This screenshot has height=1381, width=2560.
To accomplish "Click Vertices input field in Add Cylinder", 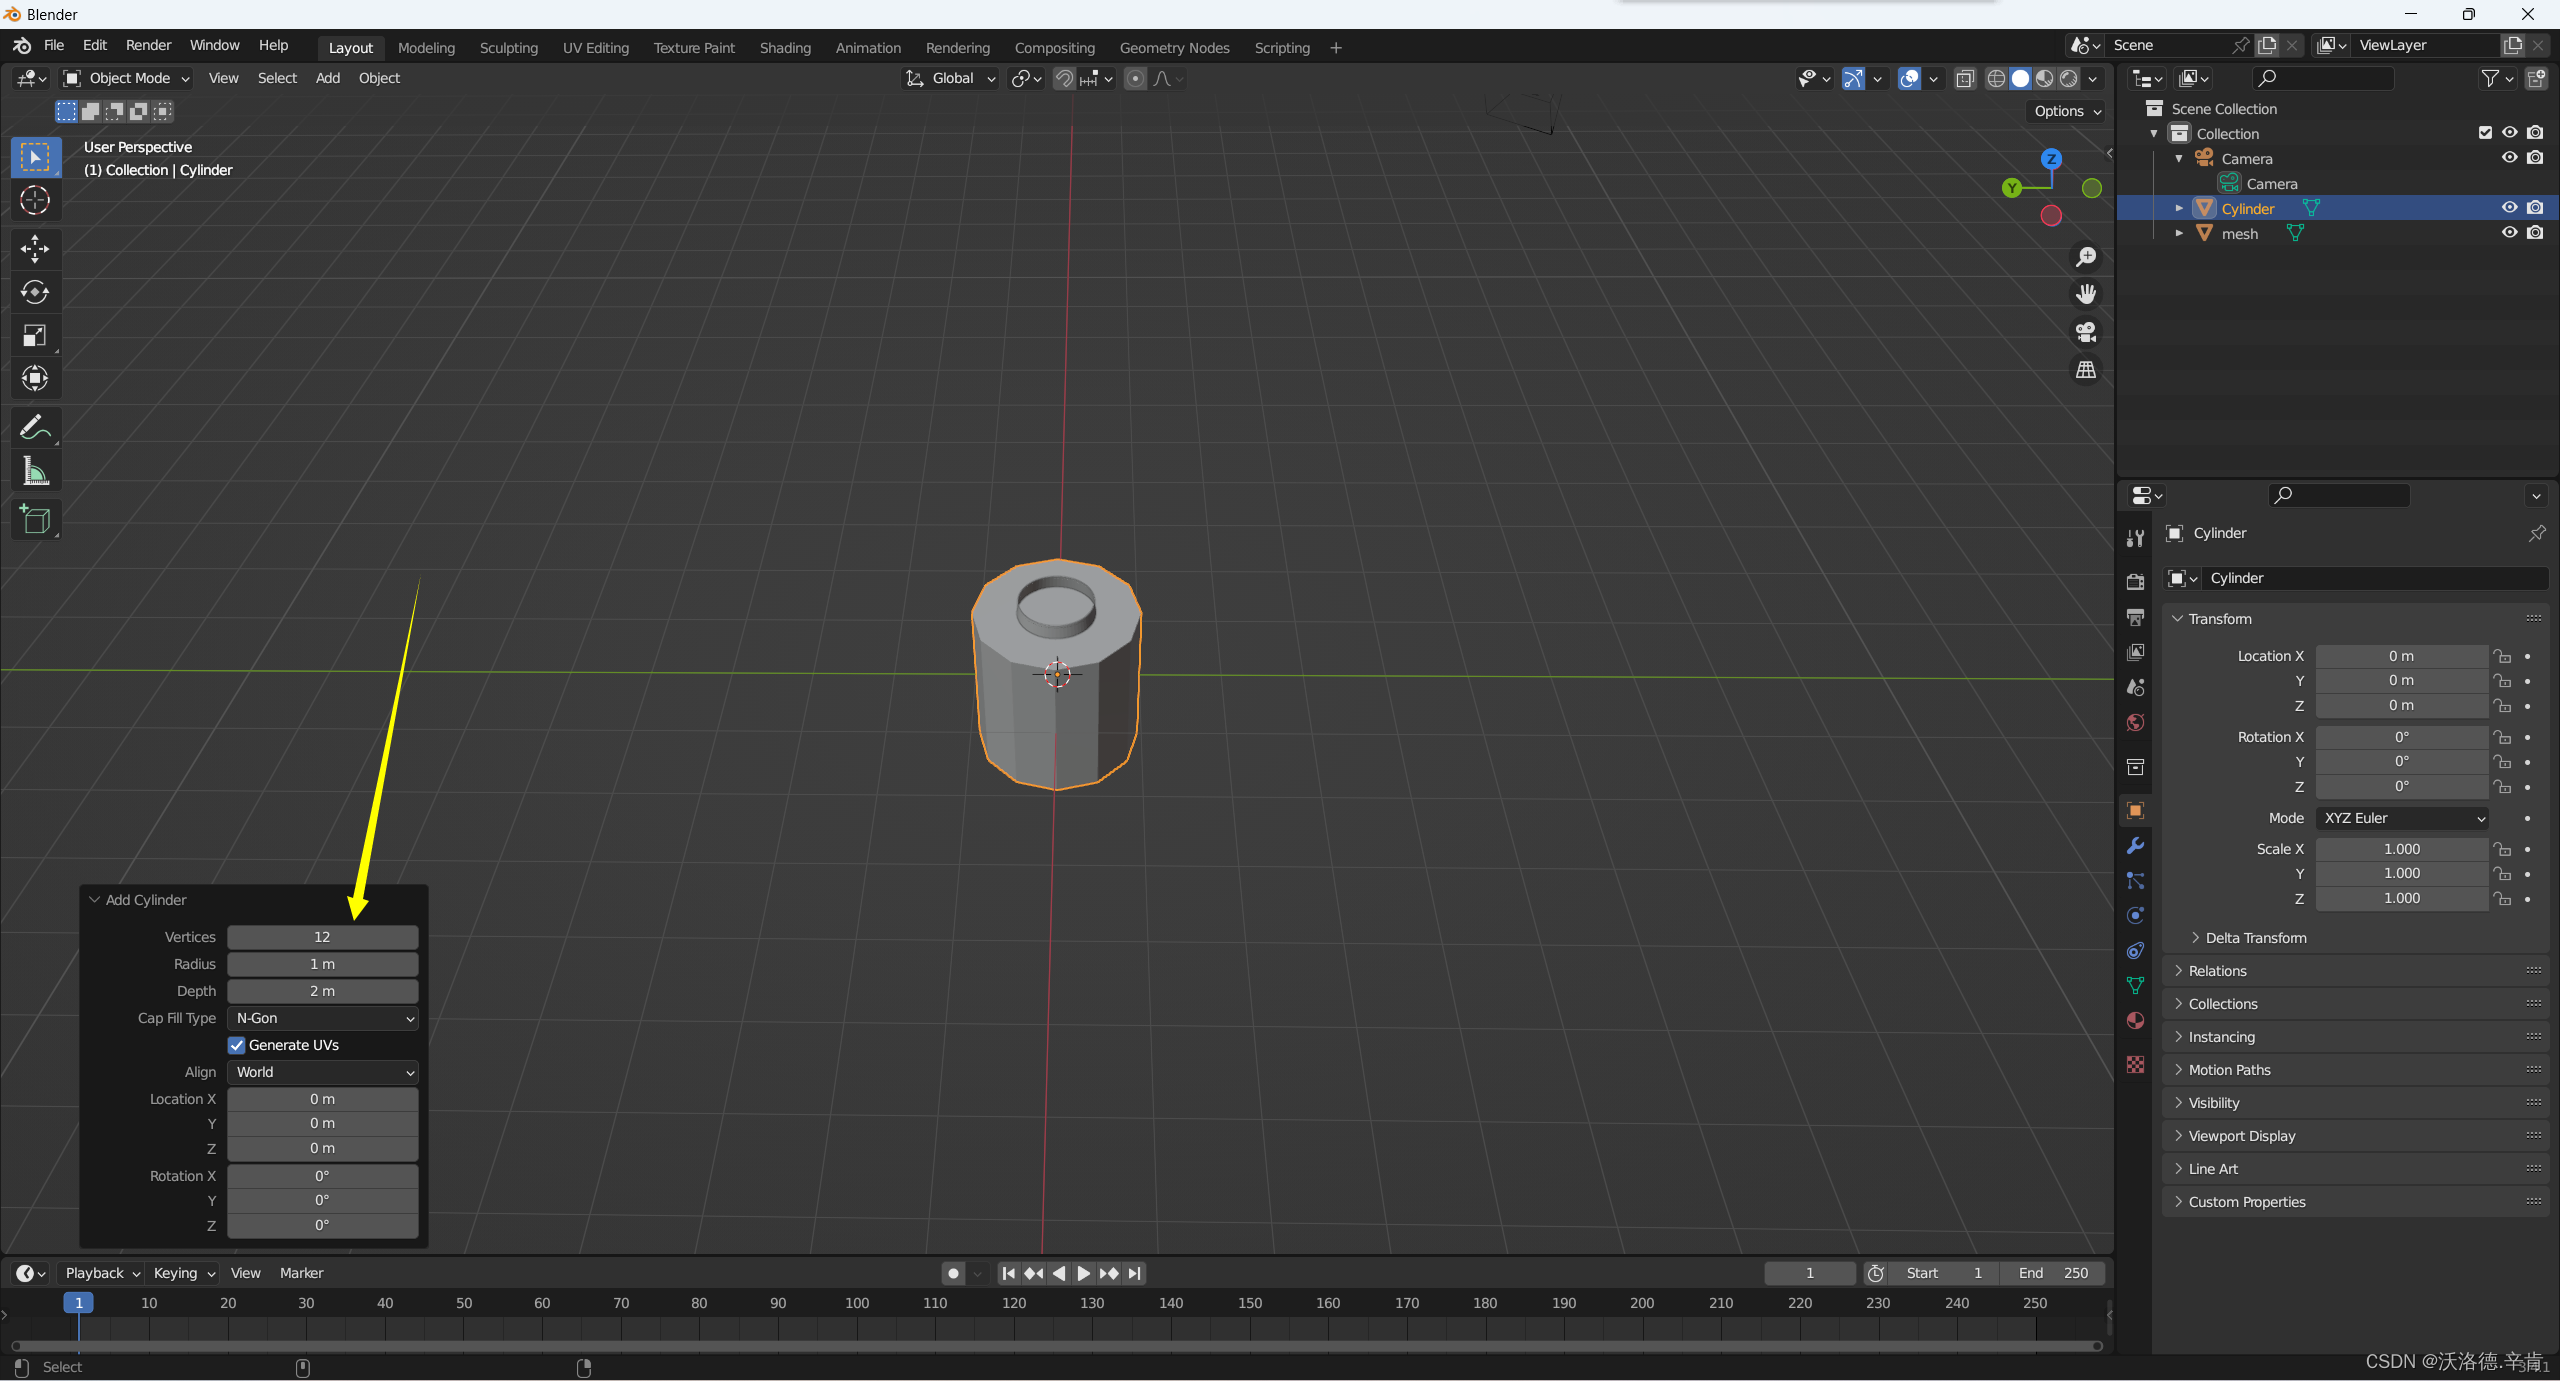I will click(321, 935).
